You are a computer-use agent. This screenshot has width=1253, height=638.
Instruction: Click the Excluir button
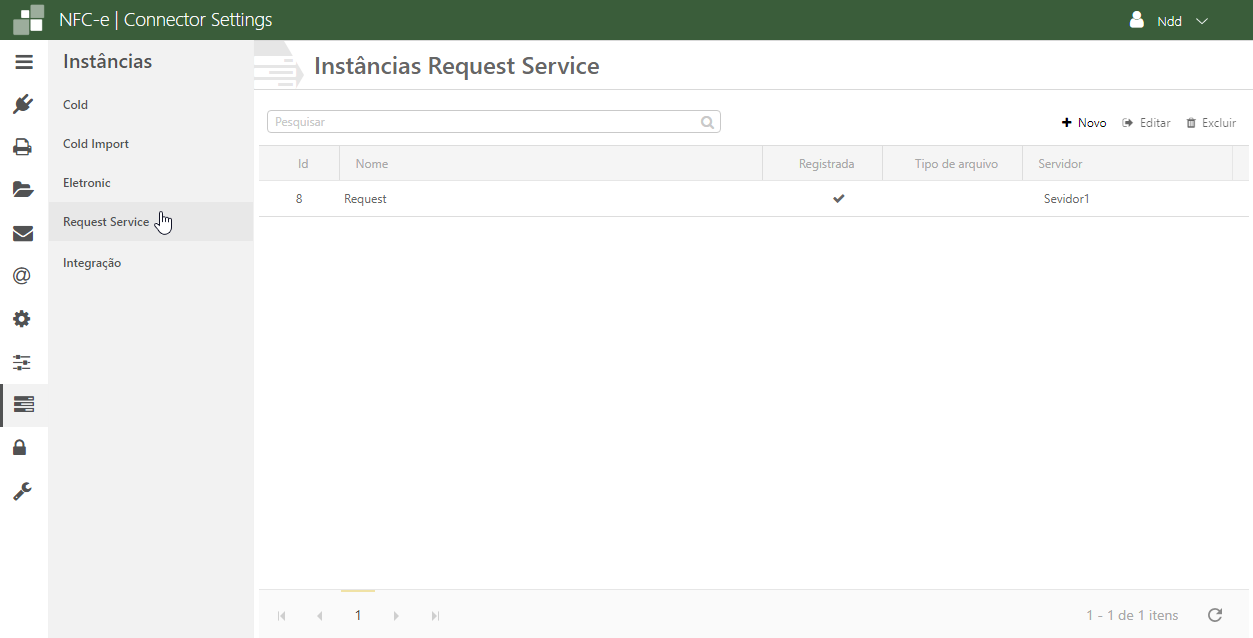coord(1211,123)
